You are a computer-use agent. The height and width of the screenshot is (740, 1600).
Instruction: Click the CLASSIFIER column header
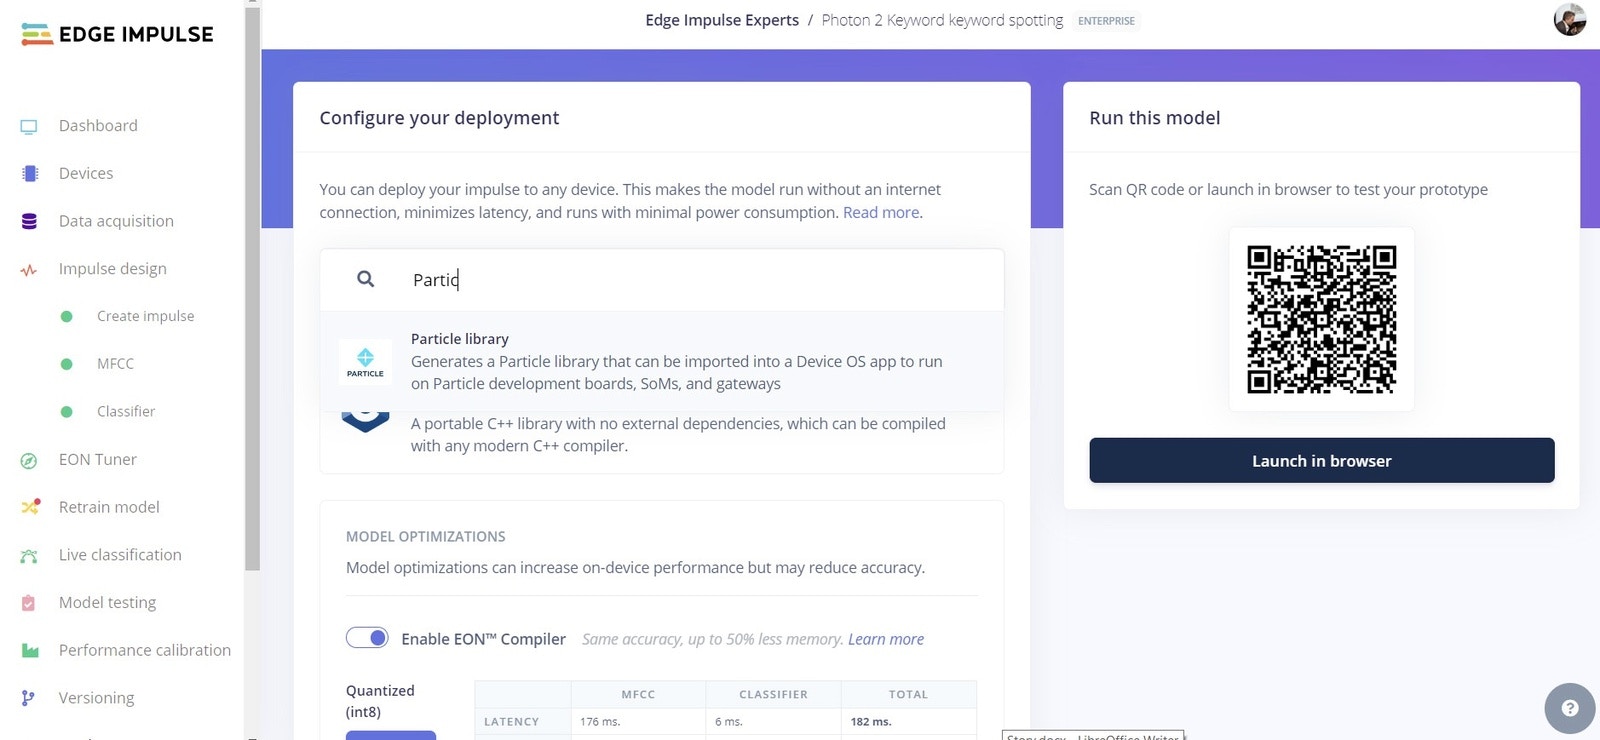coord(773,694)
